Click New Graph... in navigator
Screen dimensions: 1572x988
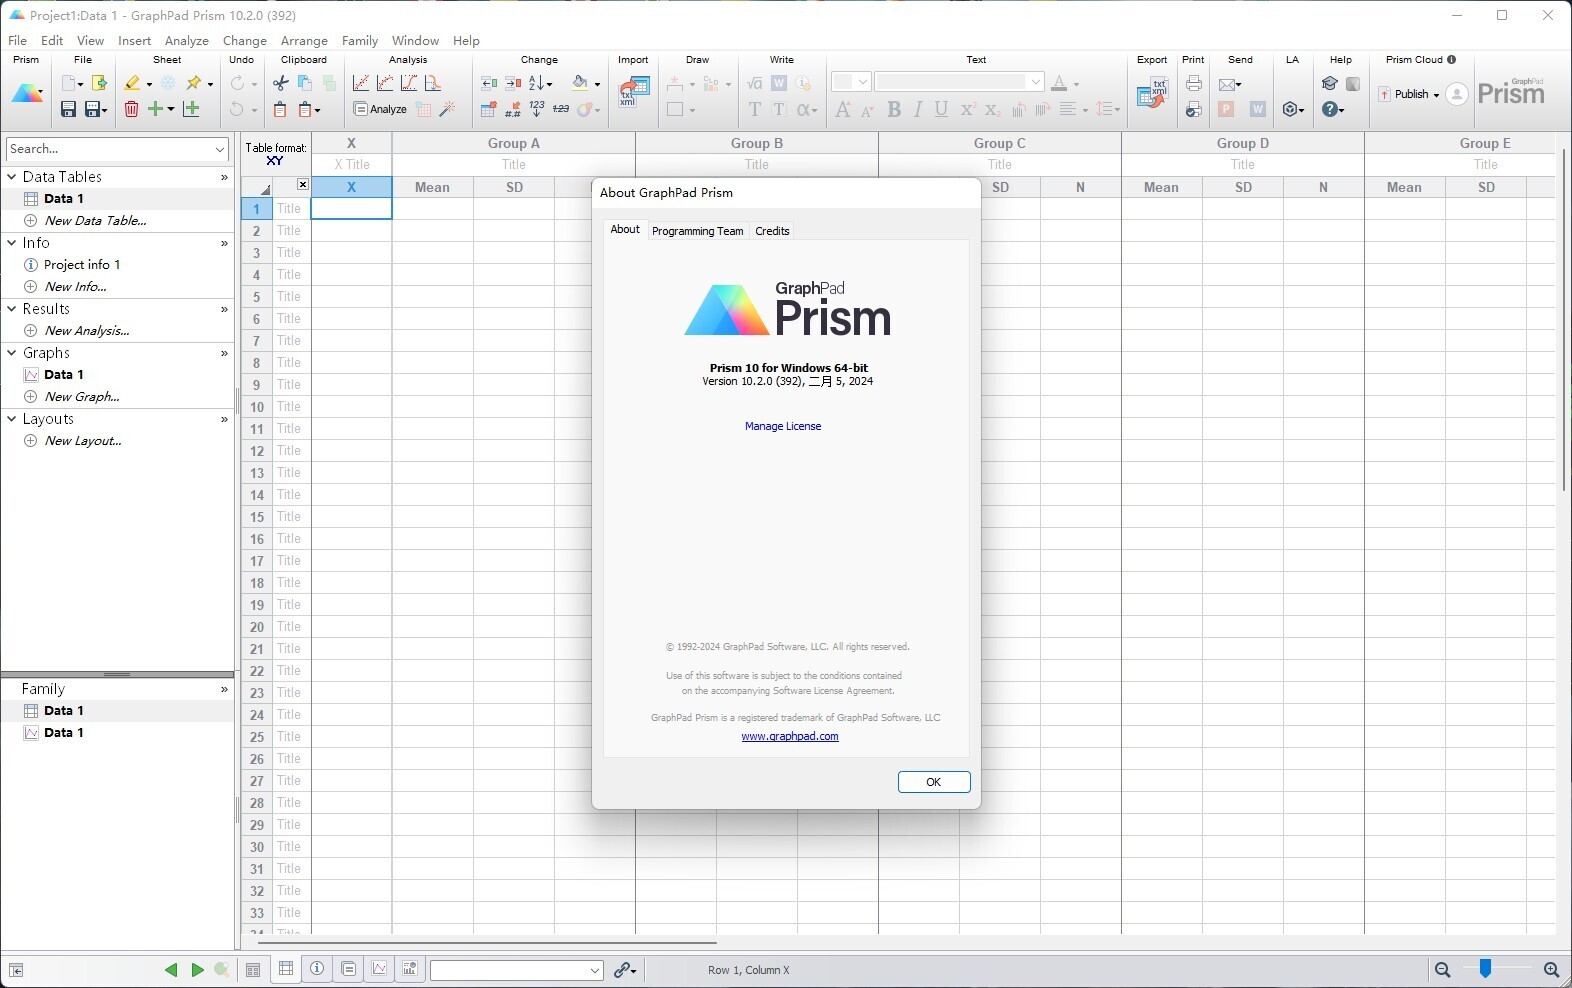(x=82, y=397)
